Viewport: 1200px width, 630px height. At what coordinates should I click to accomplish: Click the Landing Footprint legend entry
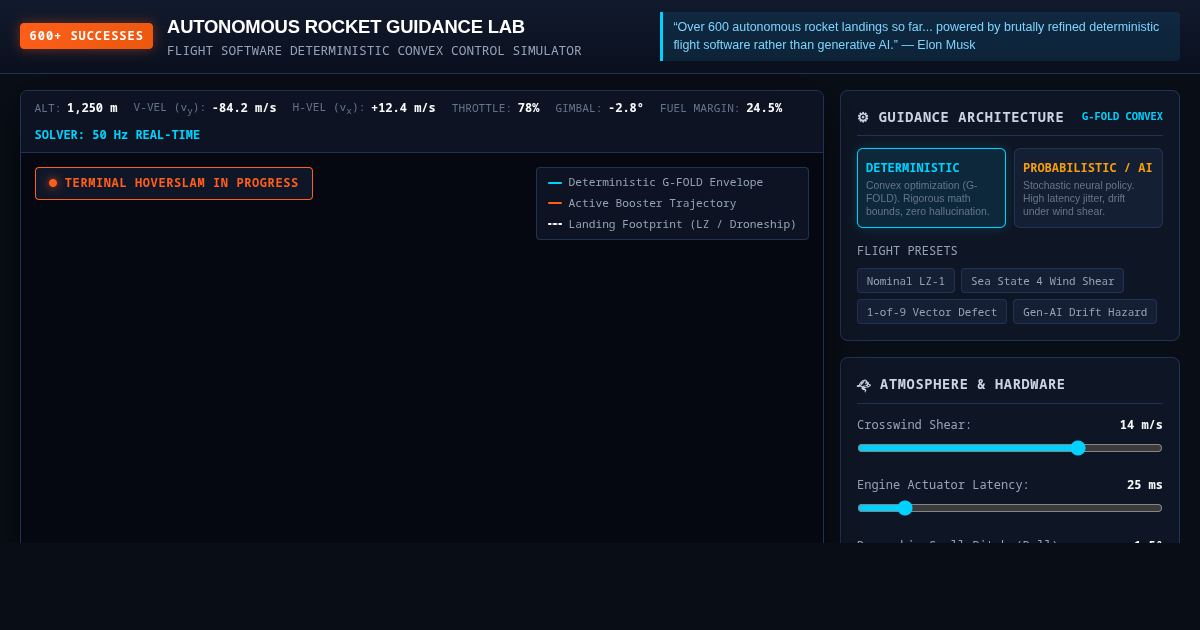click(x=672, y=224)
